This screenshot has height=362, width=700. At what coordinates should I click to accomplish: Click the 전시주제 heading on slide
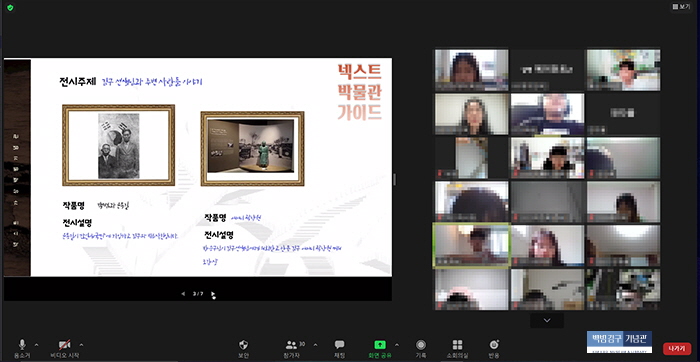coord(77,82)
